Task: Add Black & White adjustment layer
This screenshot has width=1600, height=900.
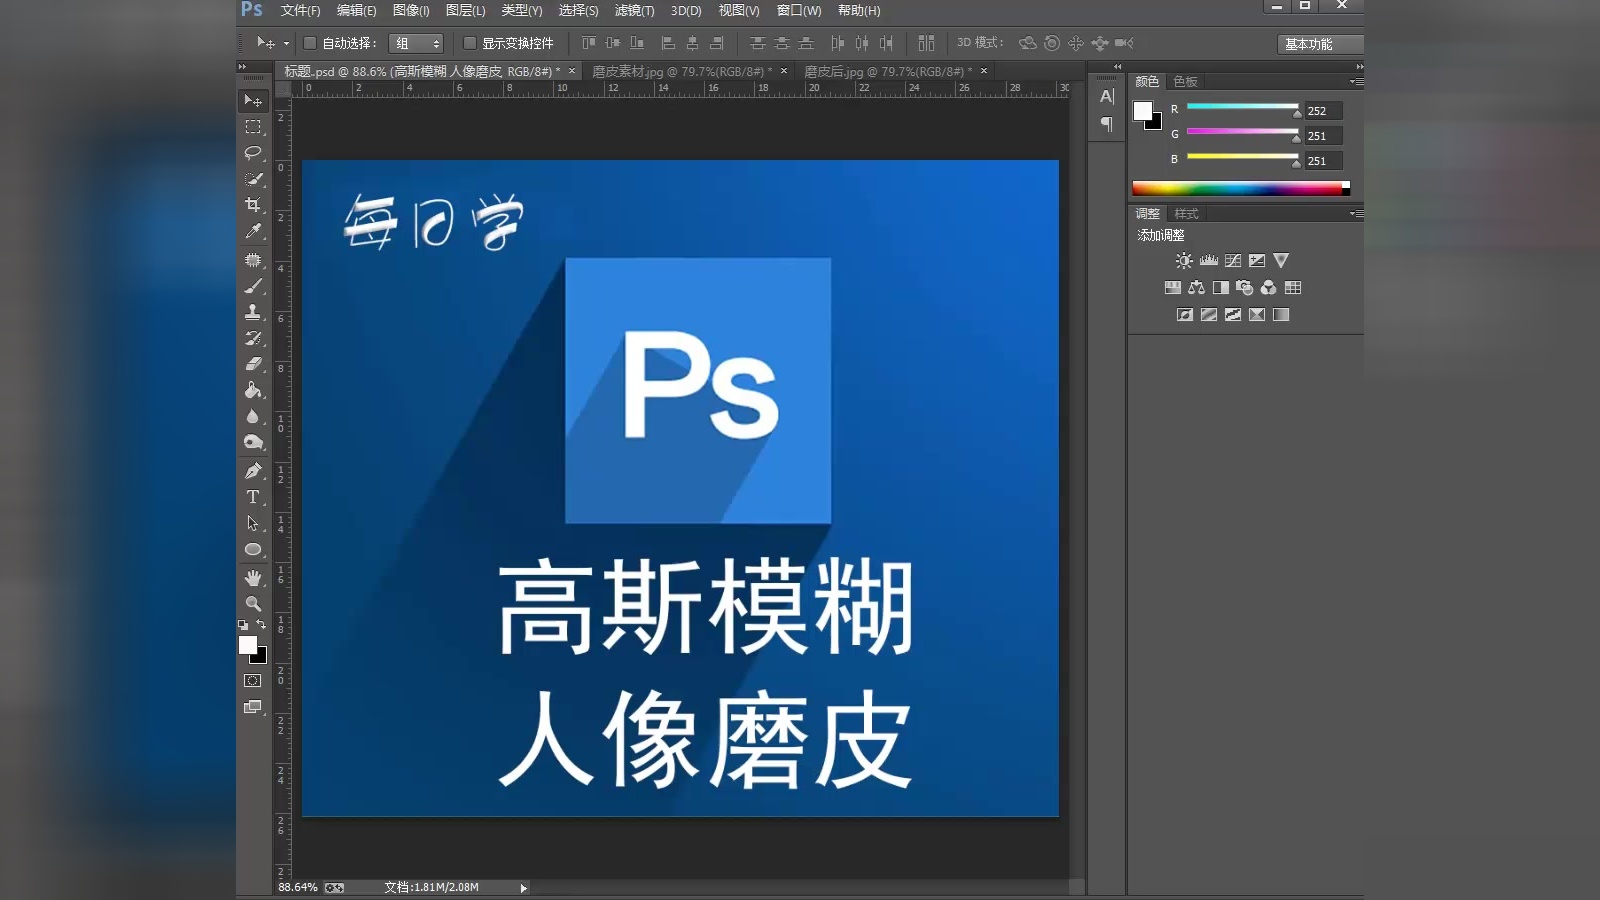Action: [1221, 287]
